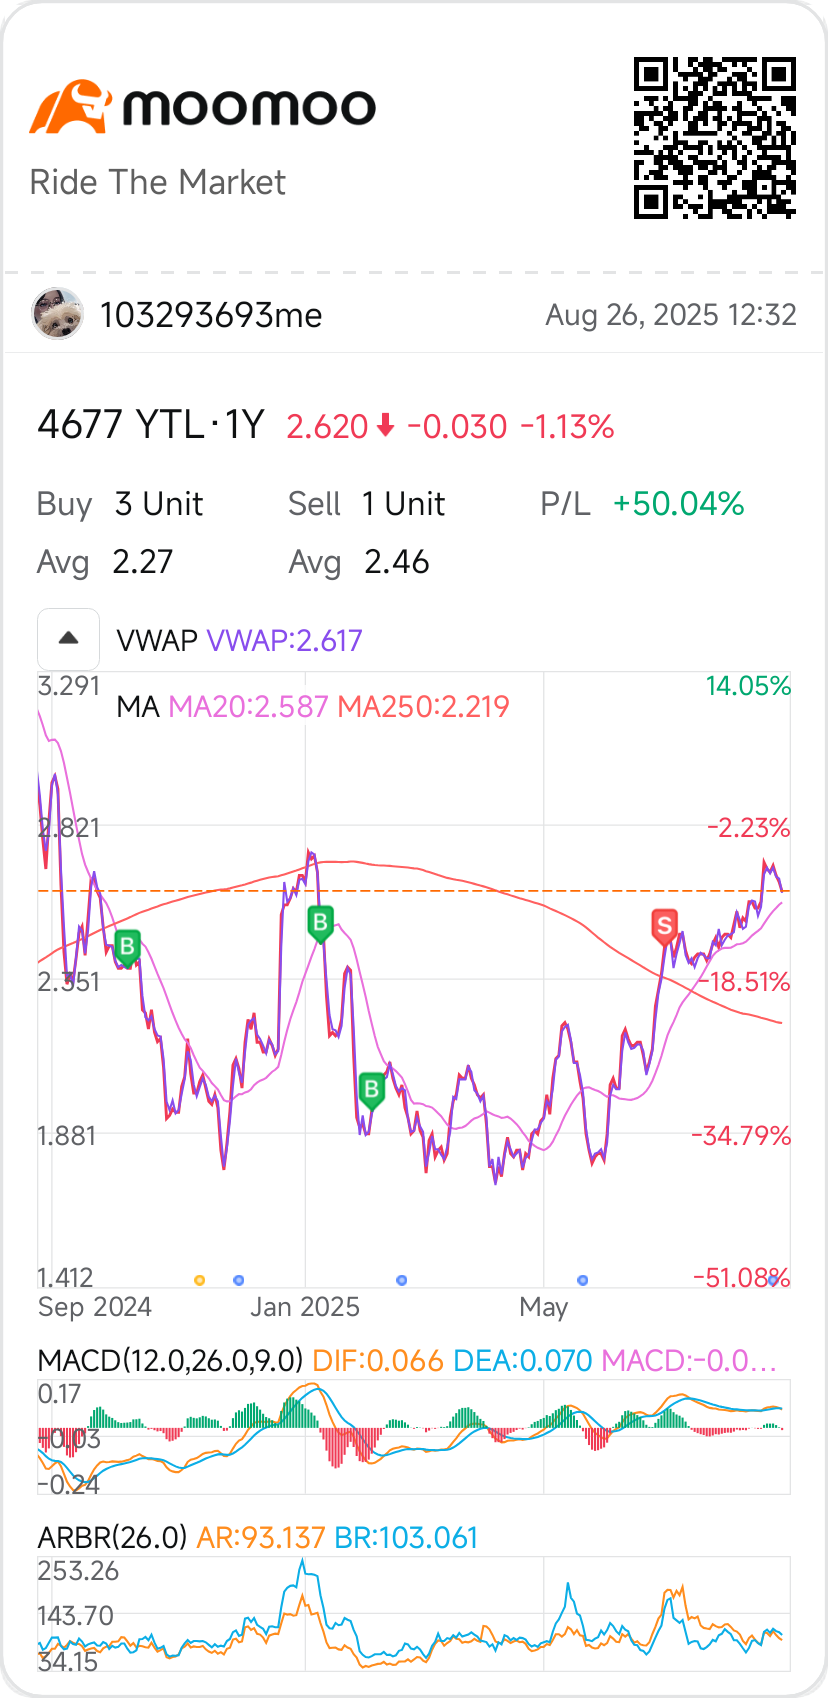This screenshot has height=1698, width=828.
Task: Click the MA250:2.219 indicator value
Action: tap(423, 707)
